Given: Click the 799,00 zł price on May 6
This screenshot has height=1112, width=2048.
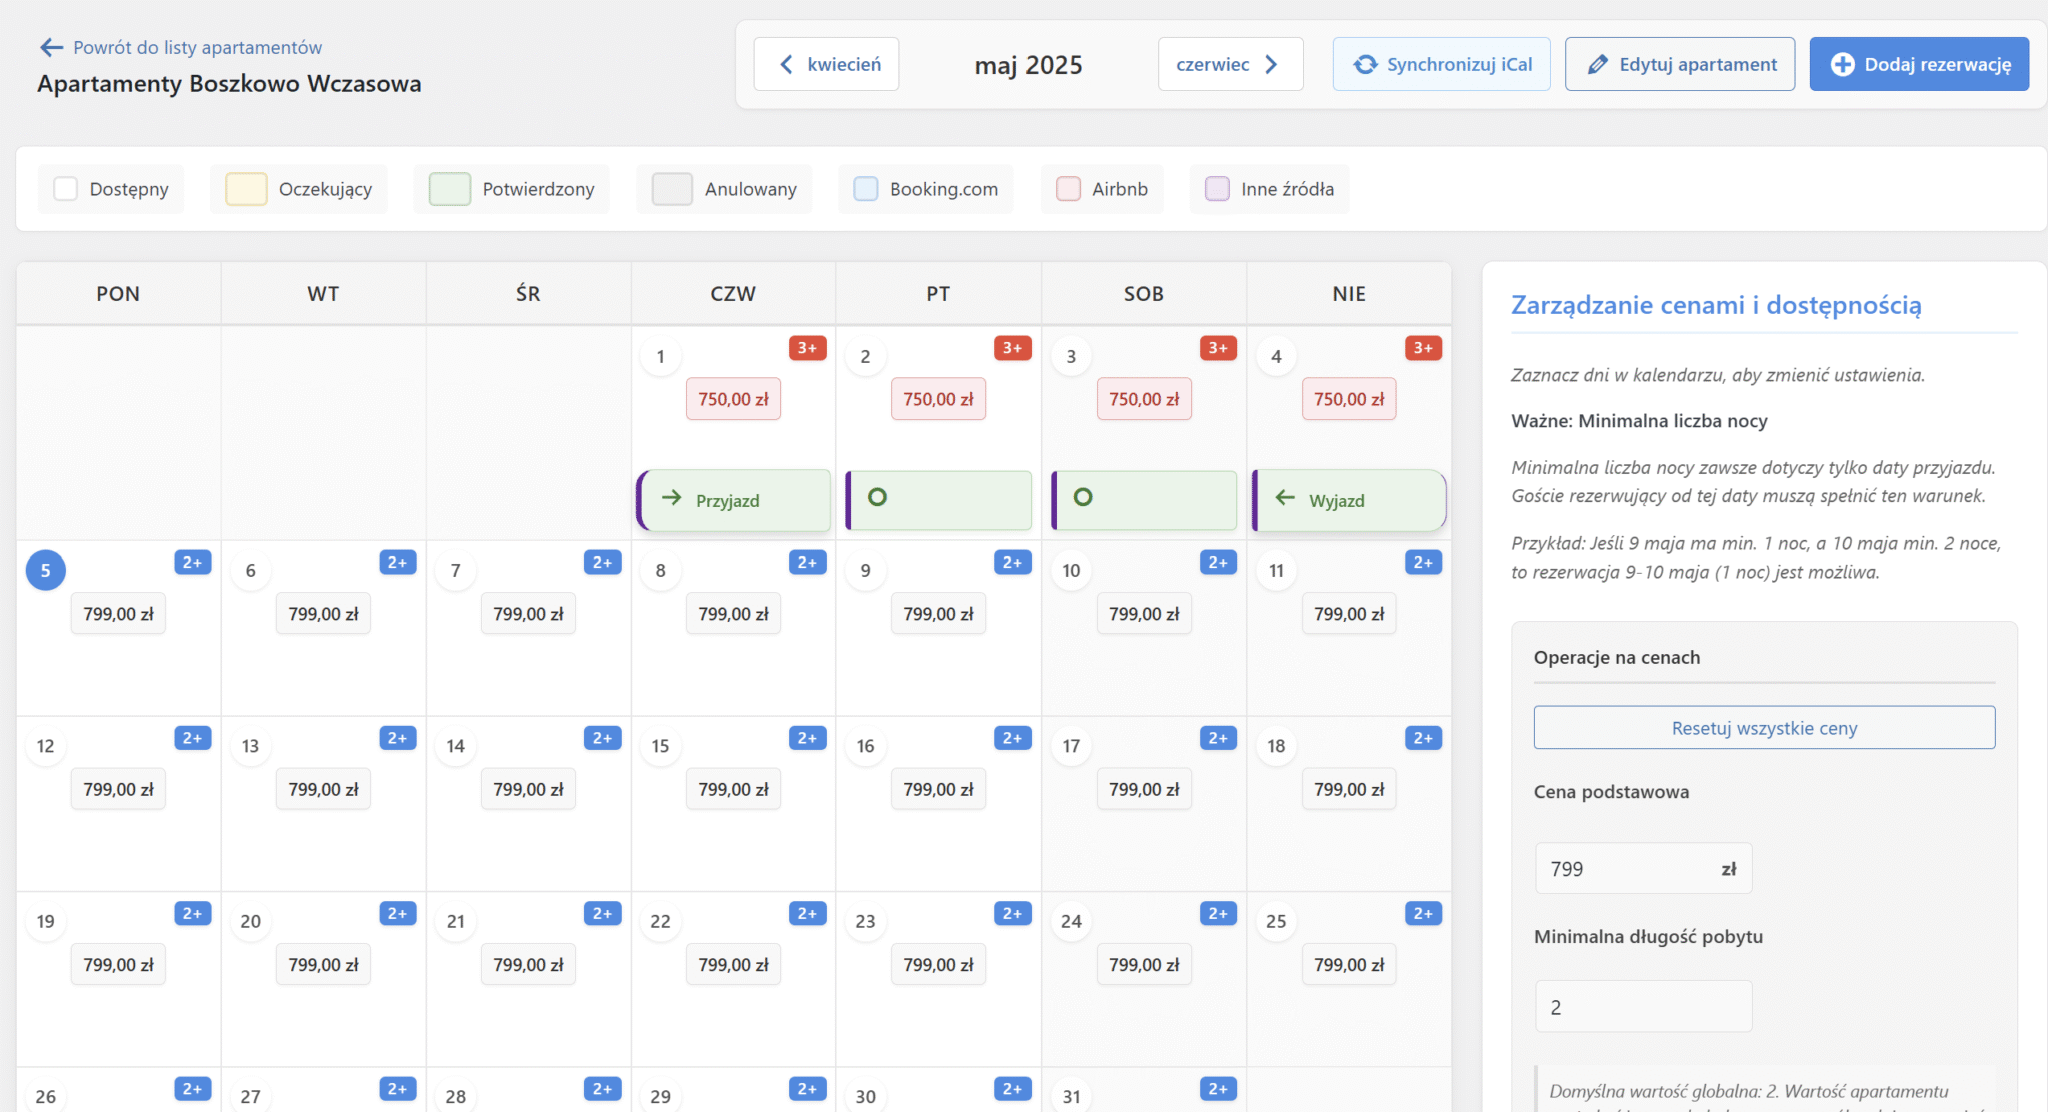Looking at the screenshot, I should (x=323, y=614).
